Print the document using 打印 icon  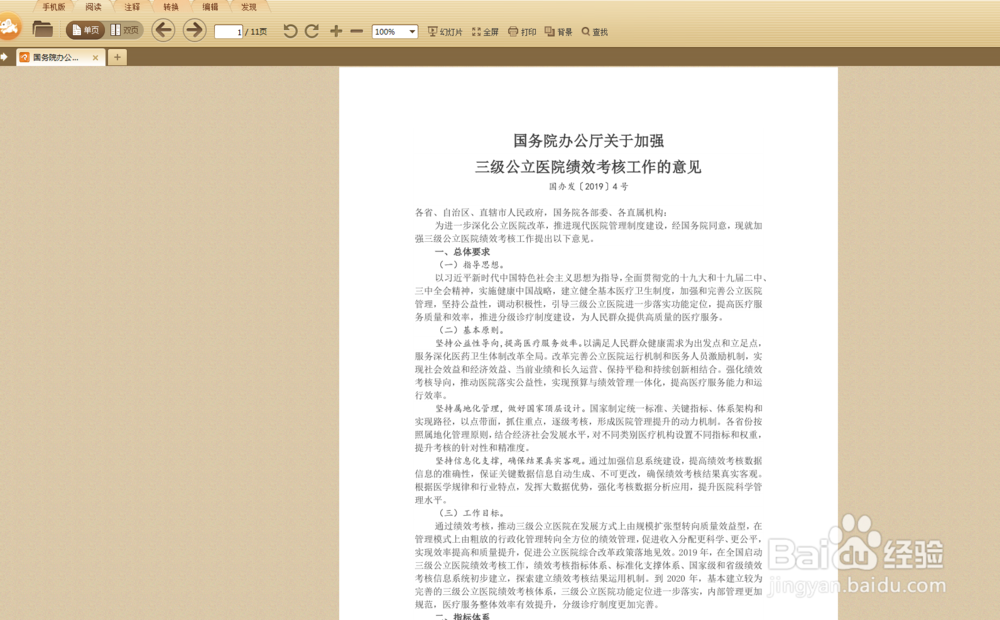(523, 31)
